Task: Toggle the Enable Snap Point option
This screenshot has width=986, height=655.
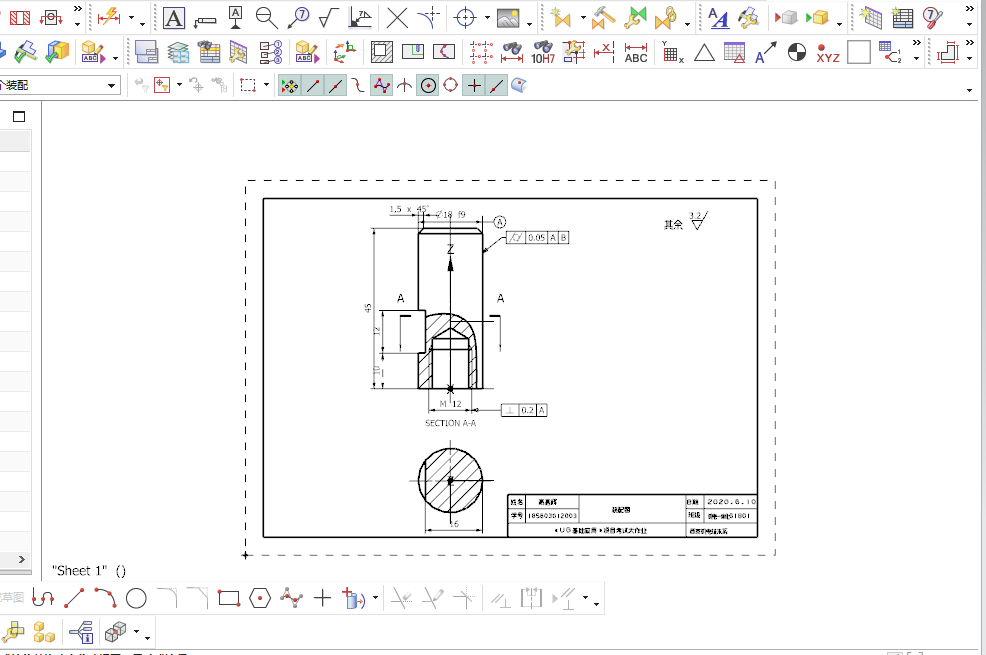Action: click(x=289, y=85)
